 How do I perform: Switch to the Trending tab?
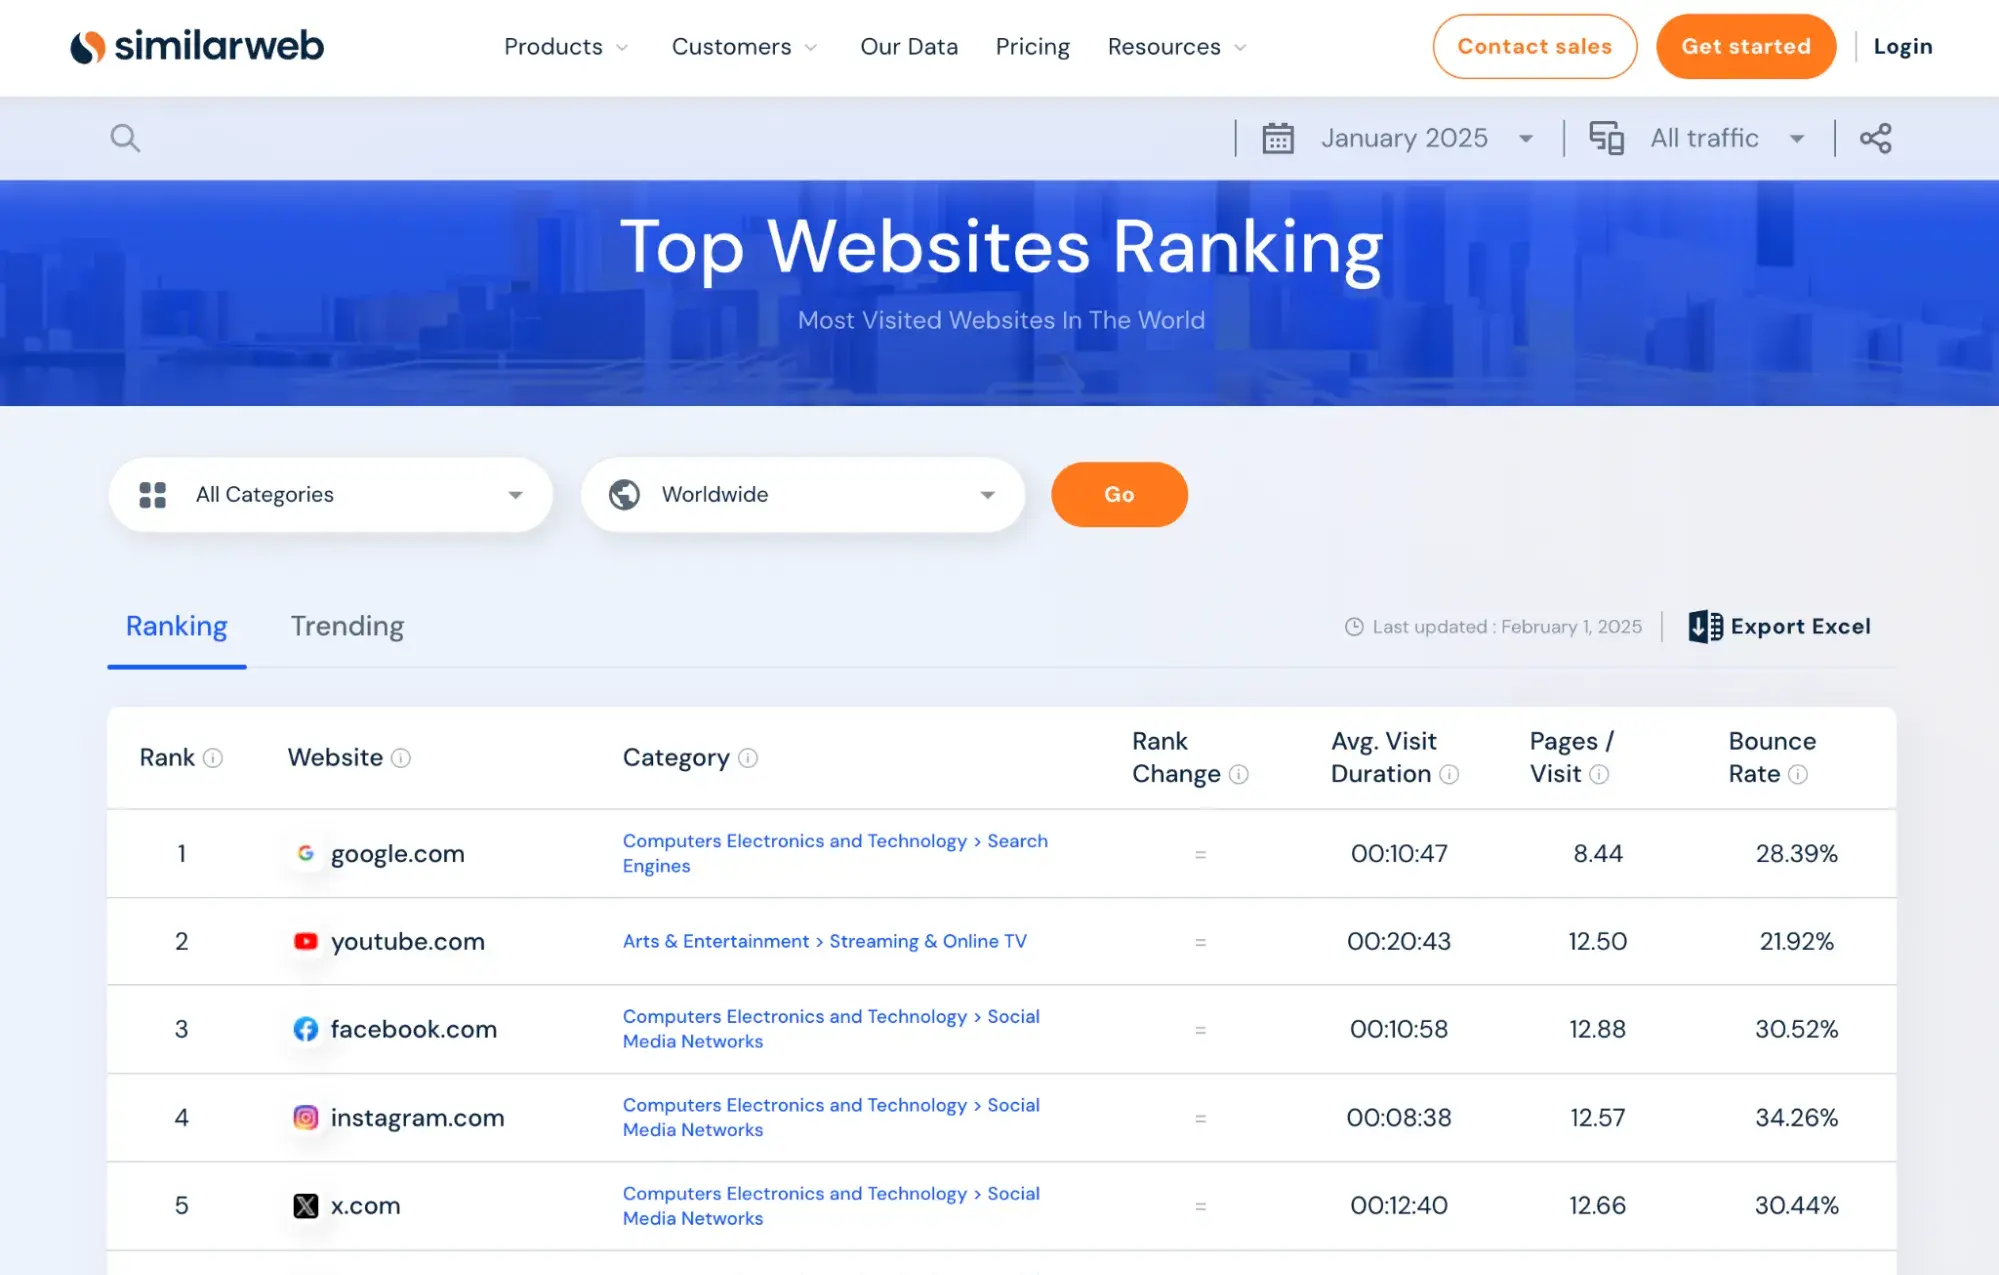point(347,627)
